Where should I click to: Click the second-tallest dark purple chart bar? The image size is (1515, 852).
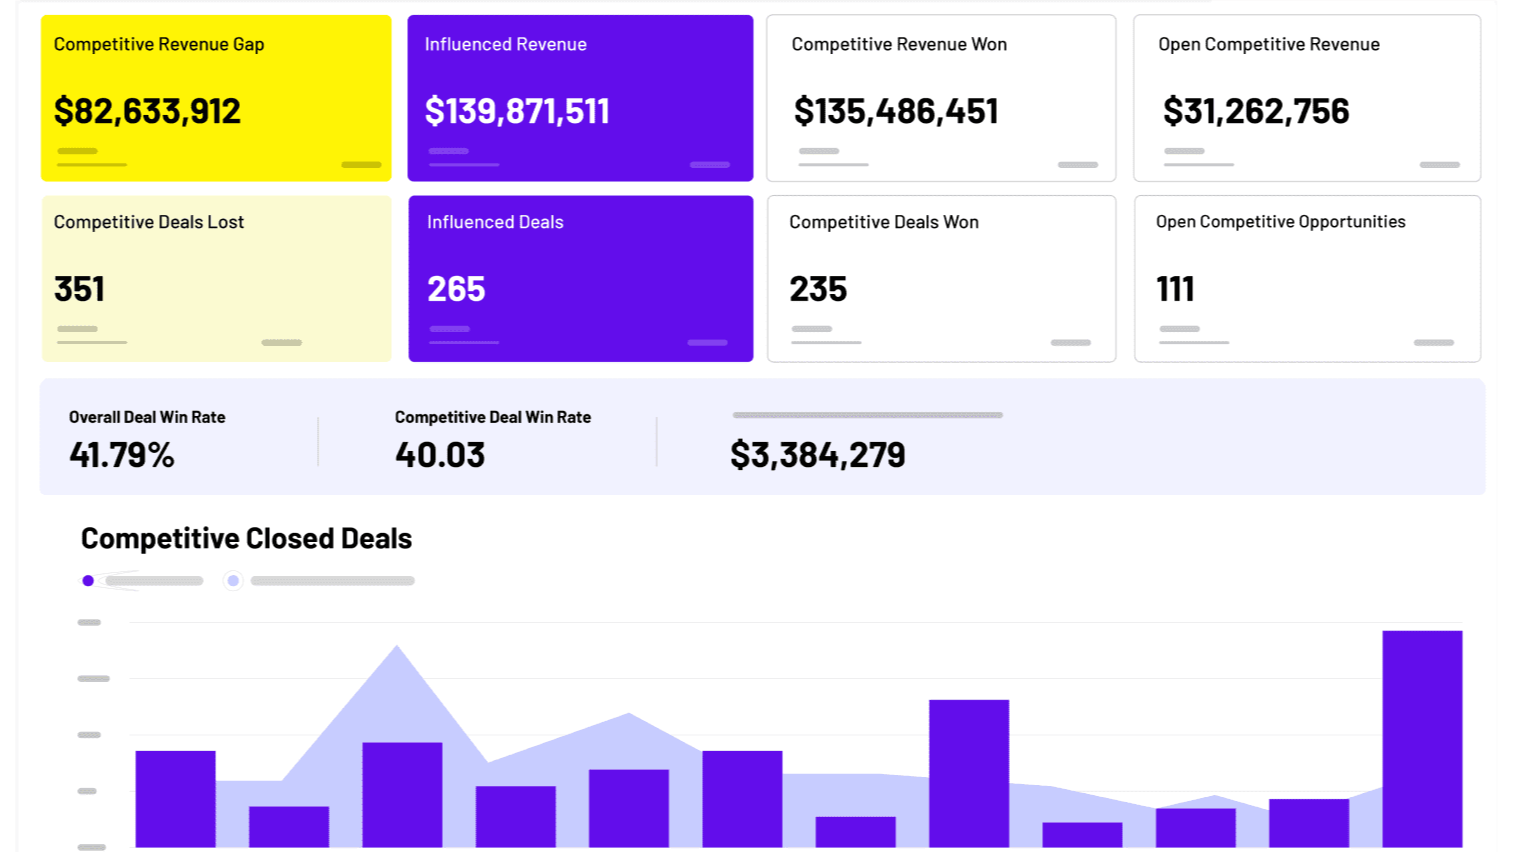click(x=969, y=774)
